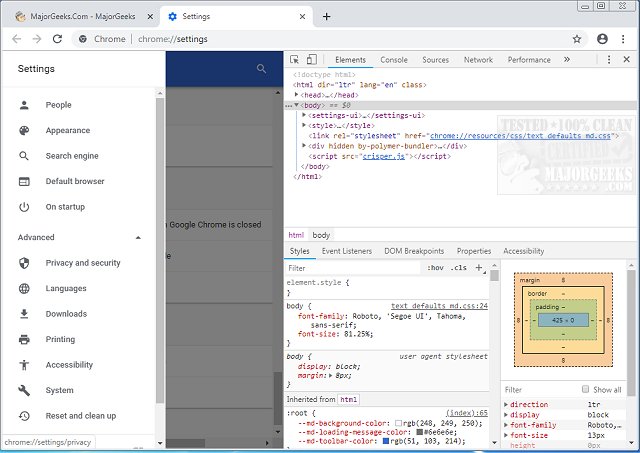Click the search magnifier in Settings header
The height and width of the screenshot is (453, 640).
[262, 69]
